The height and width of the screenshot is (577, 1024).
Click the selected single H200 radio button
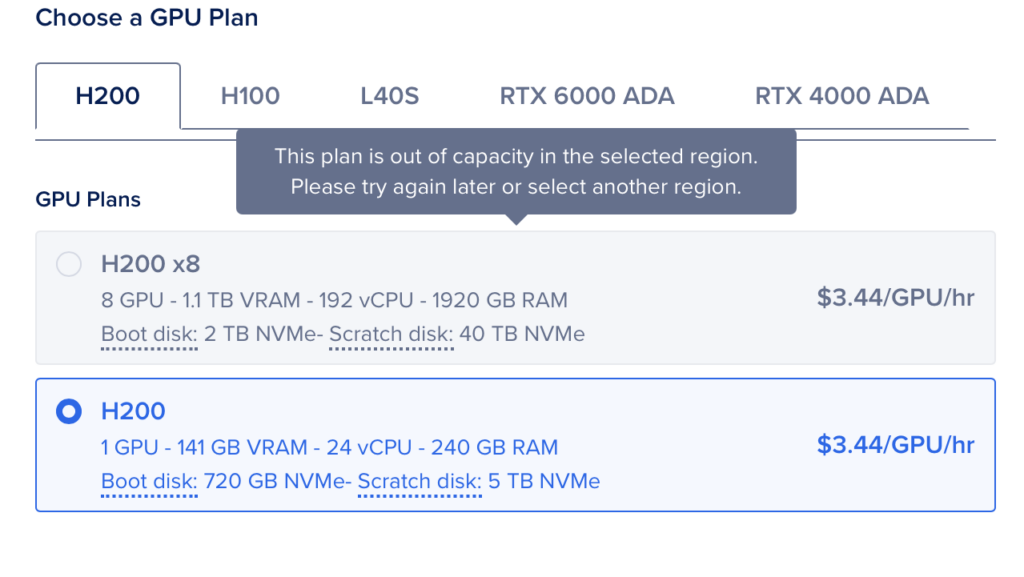pyautogui.click(x=68, y=411)
